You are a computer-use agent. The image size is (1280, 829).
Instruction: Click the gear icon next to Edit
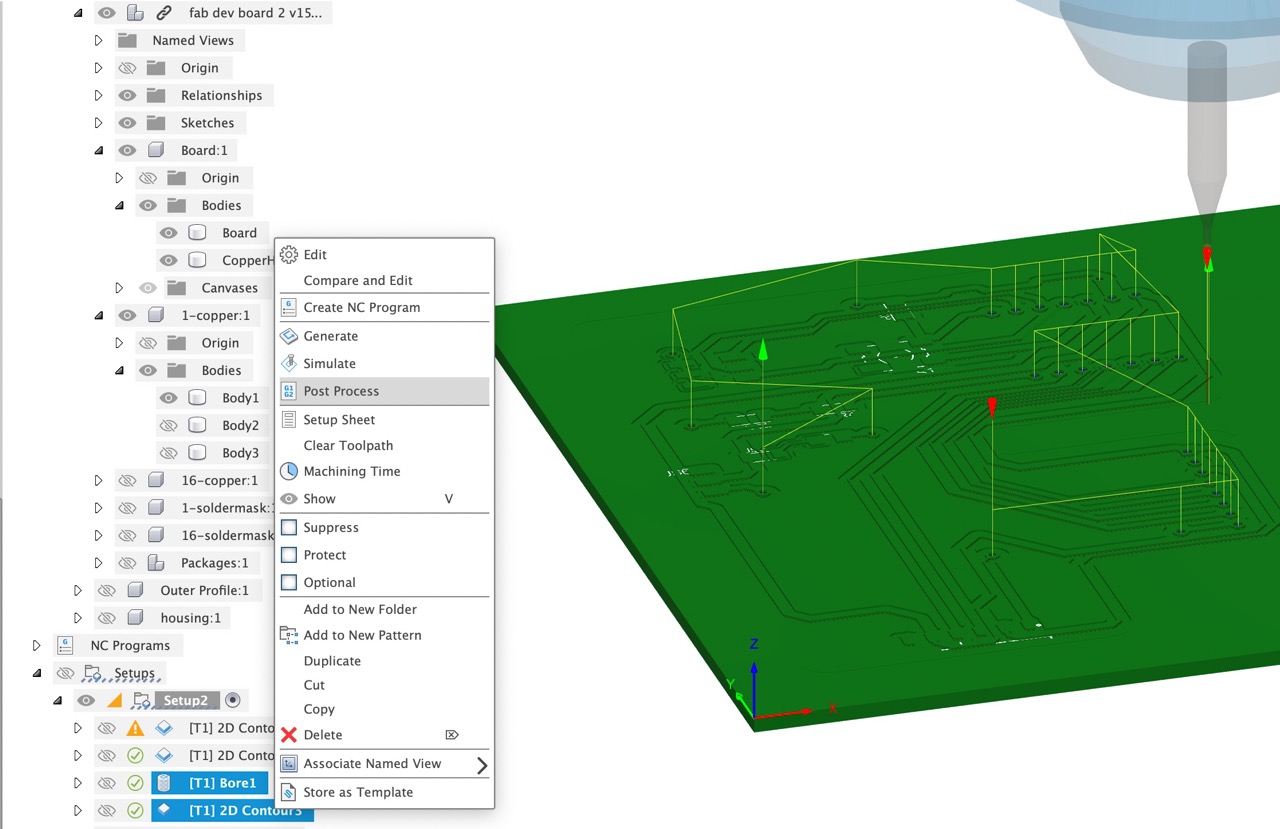point(289,255)
